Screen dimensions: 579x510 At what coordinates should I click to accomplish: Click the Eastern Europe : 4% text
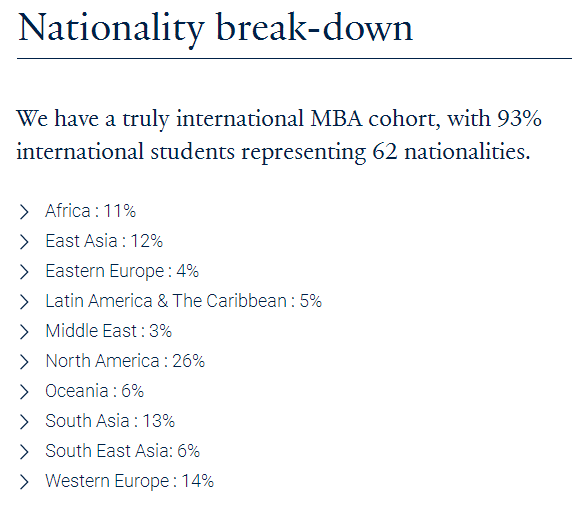point(122,271)
